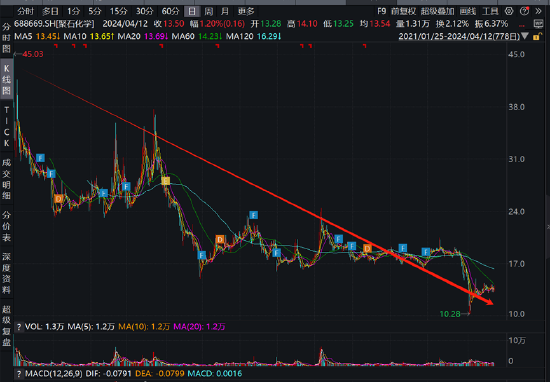Click the 45.03 high price label

coord(33,54)
